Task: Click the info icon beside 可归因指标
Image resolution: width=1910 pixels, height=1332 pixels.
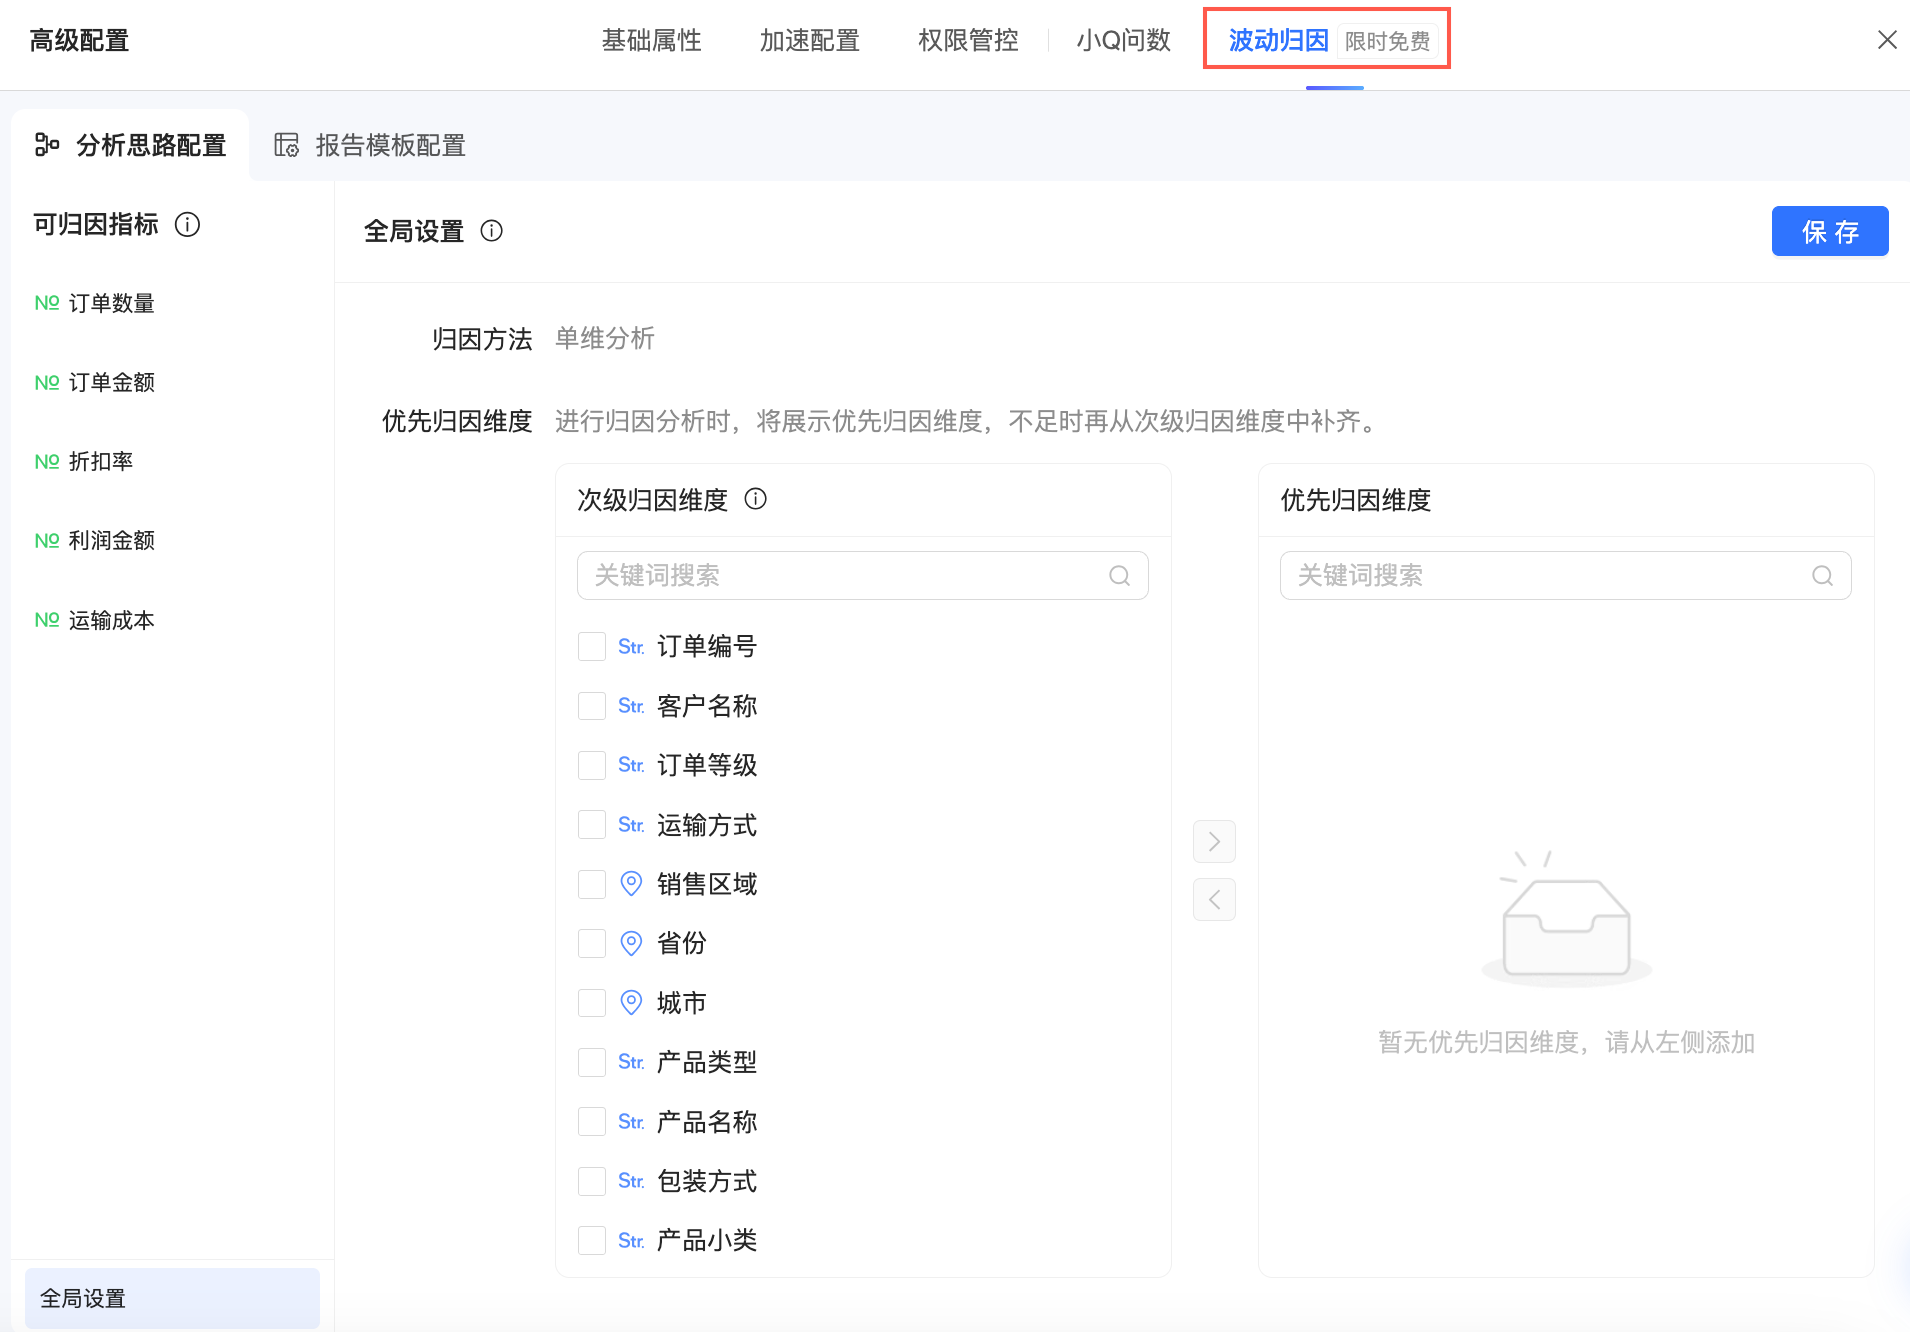Action: pos(187,225)
